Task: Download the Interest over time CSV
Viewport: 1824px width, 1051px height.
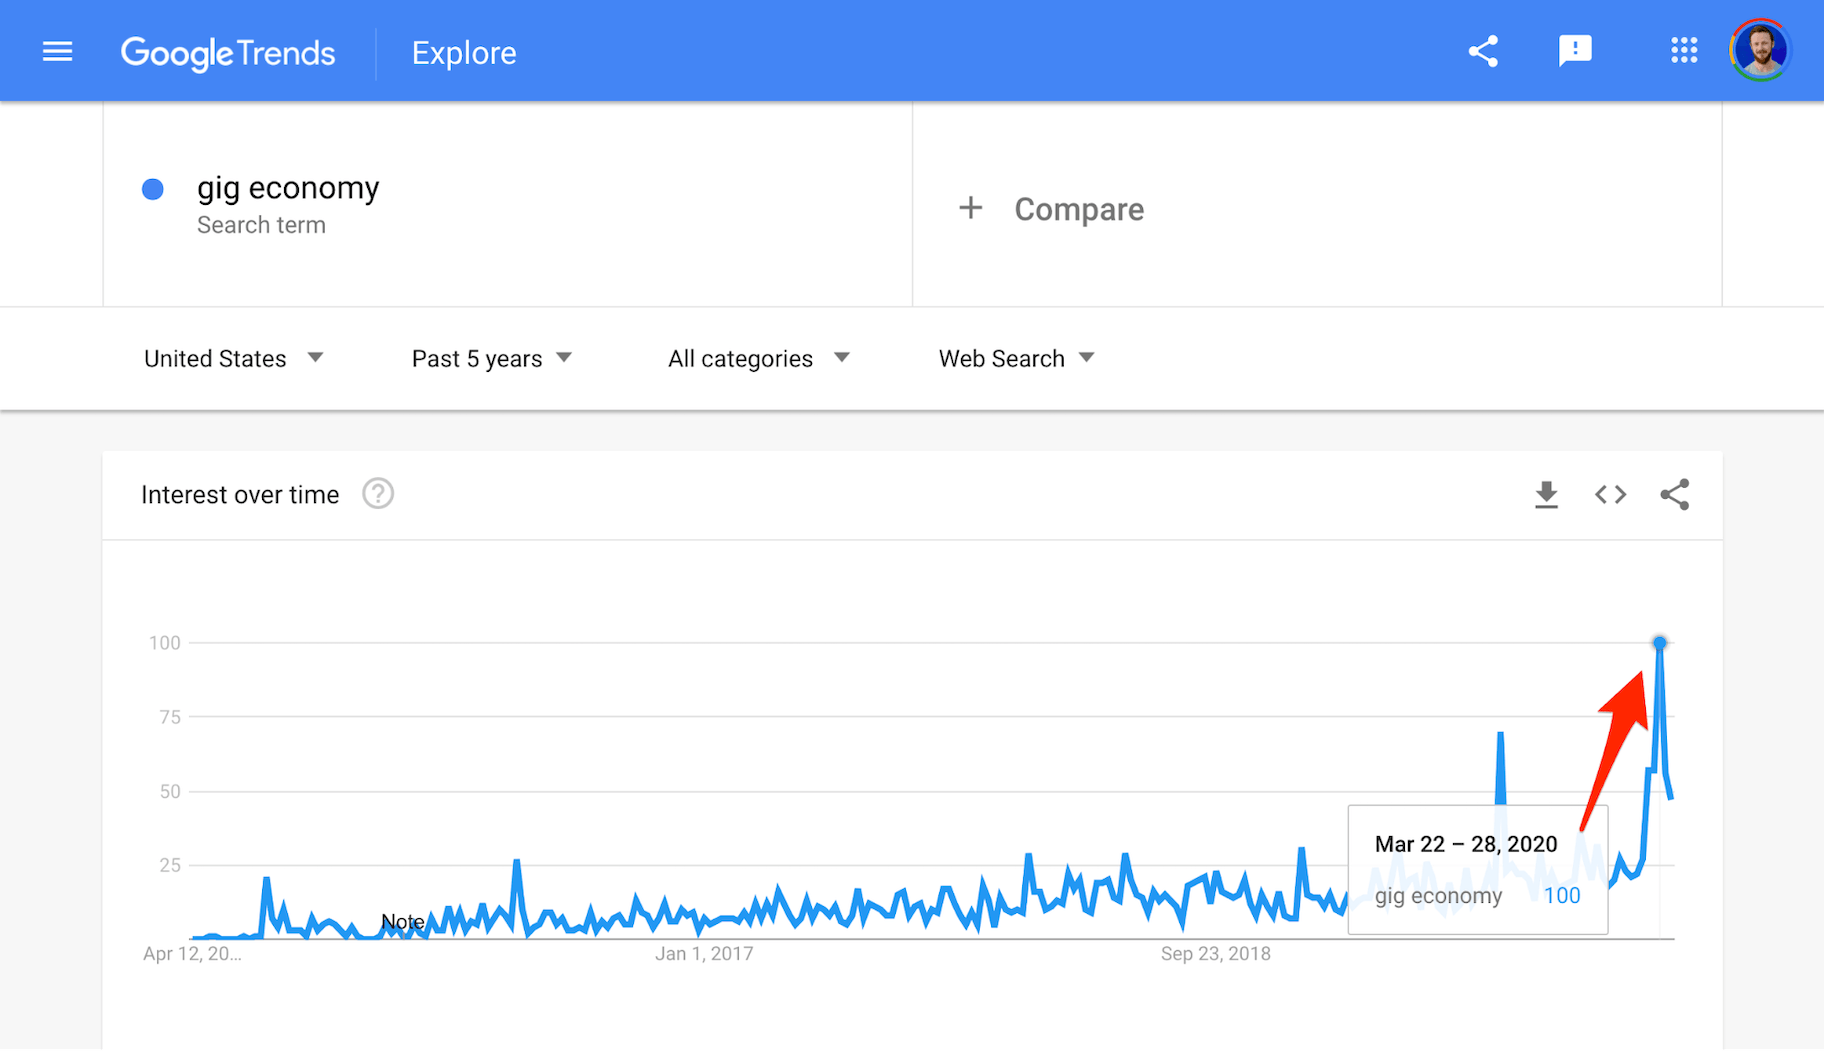Action: [x=1546, y=494]
